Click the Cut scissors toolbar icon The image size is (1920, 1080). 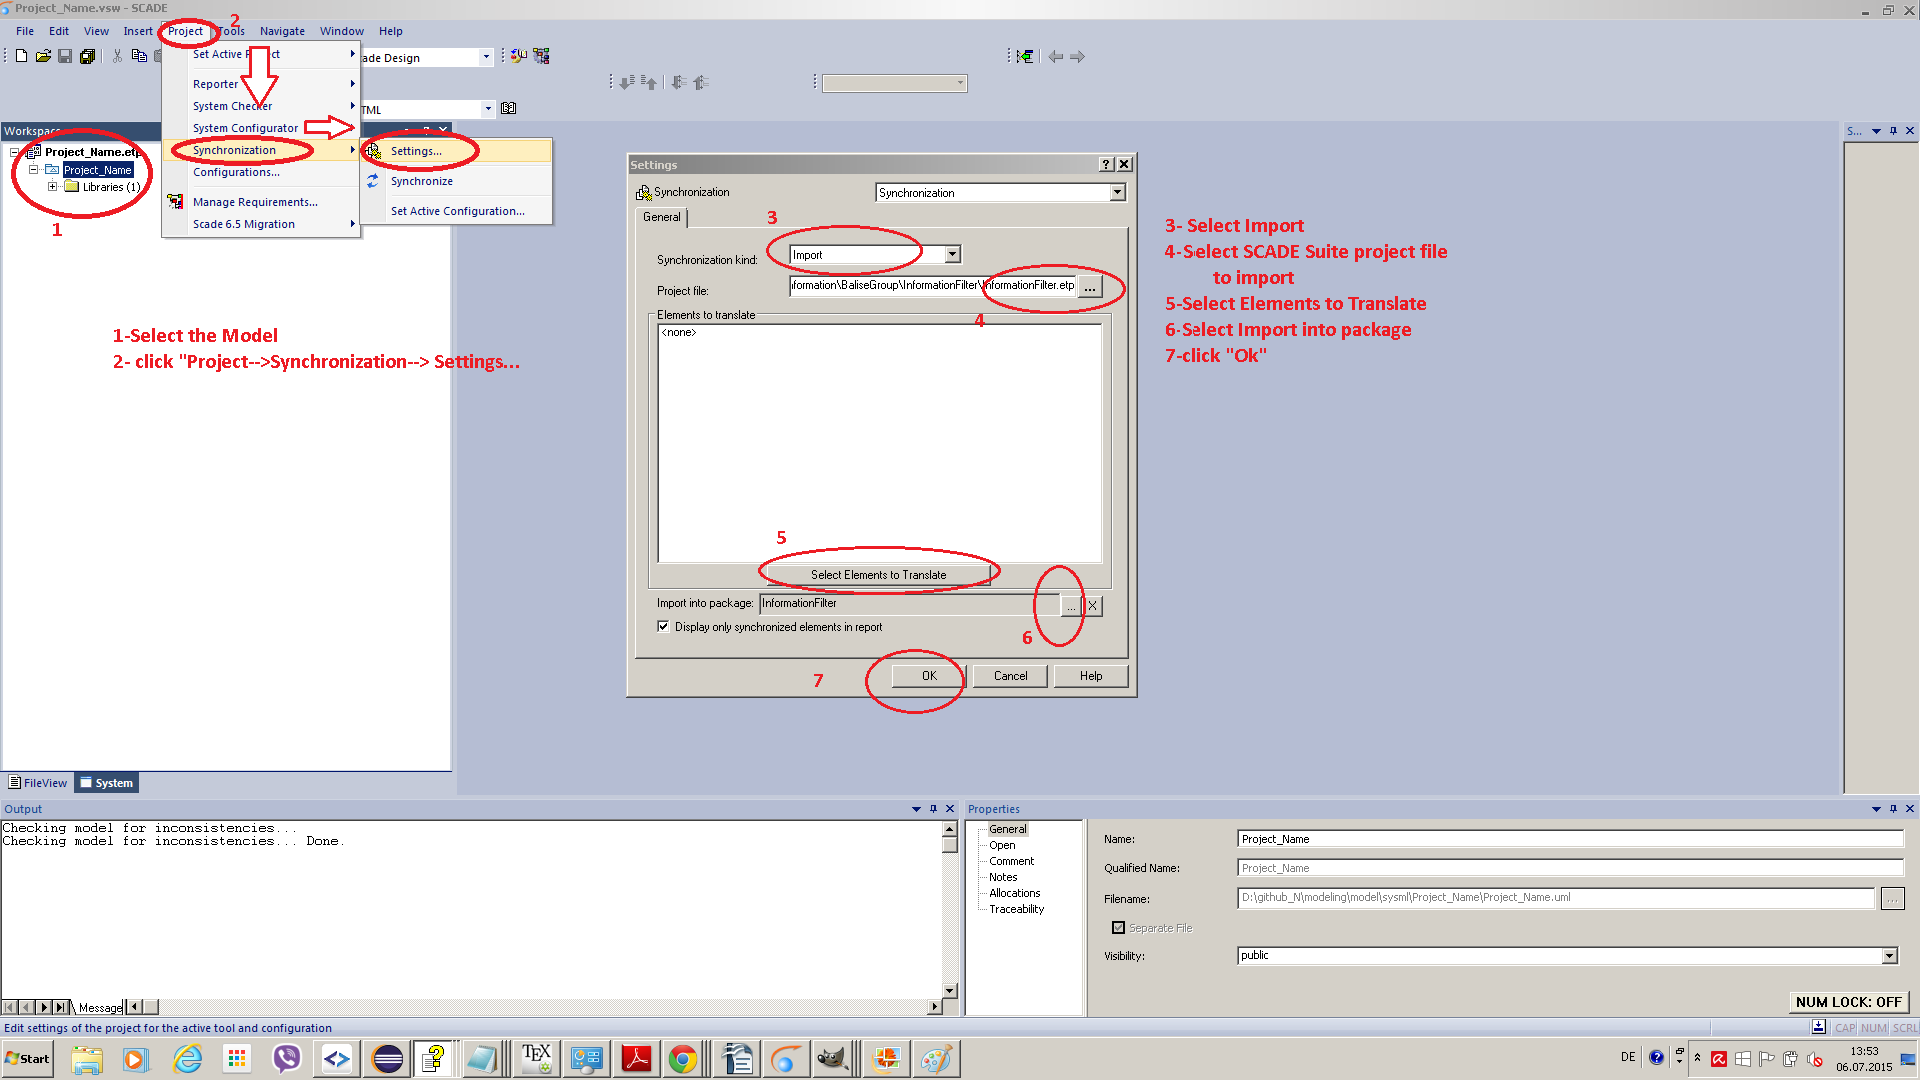click(117, 56)
